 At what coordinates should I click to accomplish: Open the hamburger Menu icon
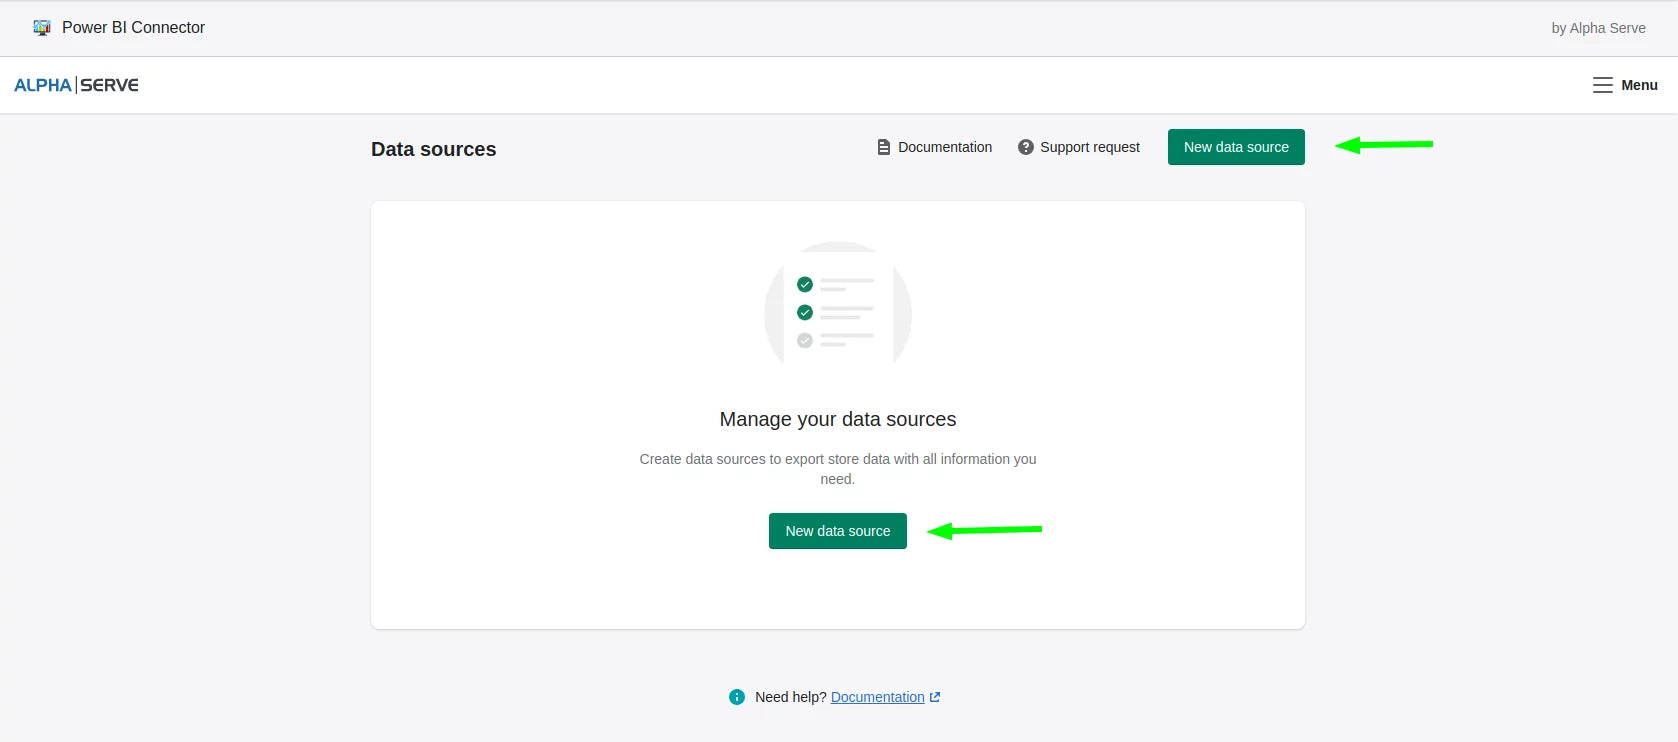[x=1602, y=85]
